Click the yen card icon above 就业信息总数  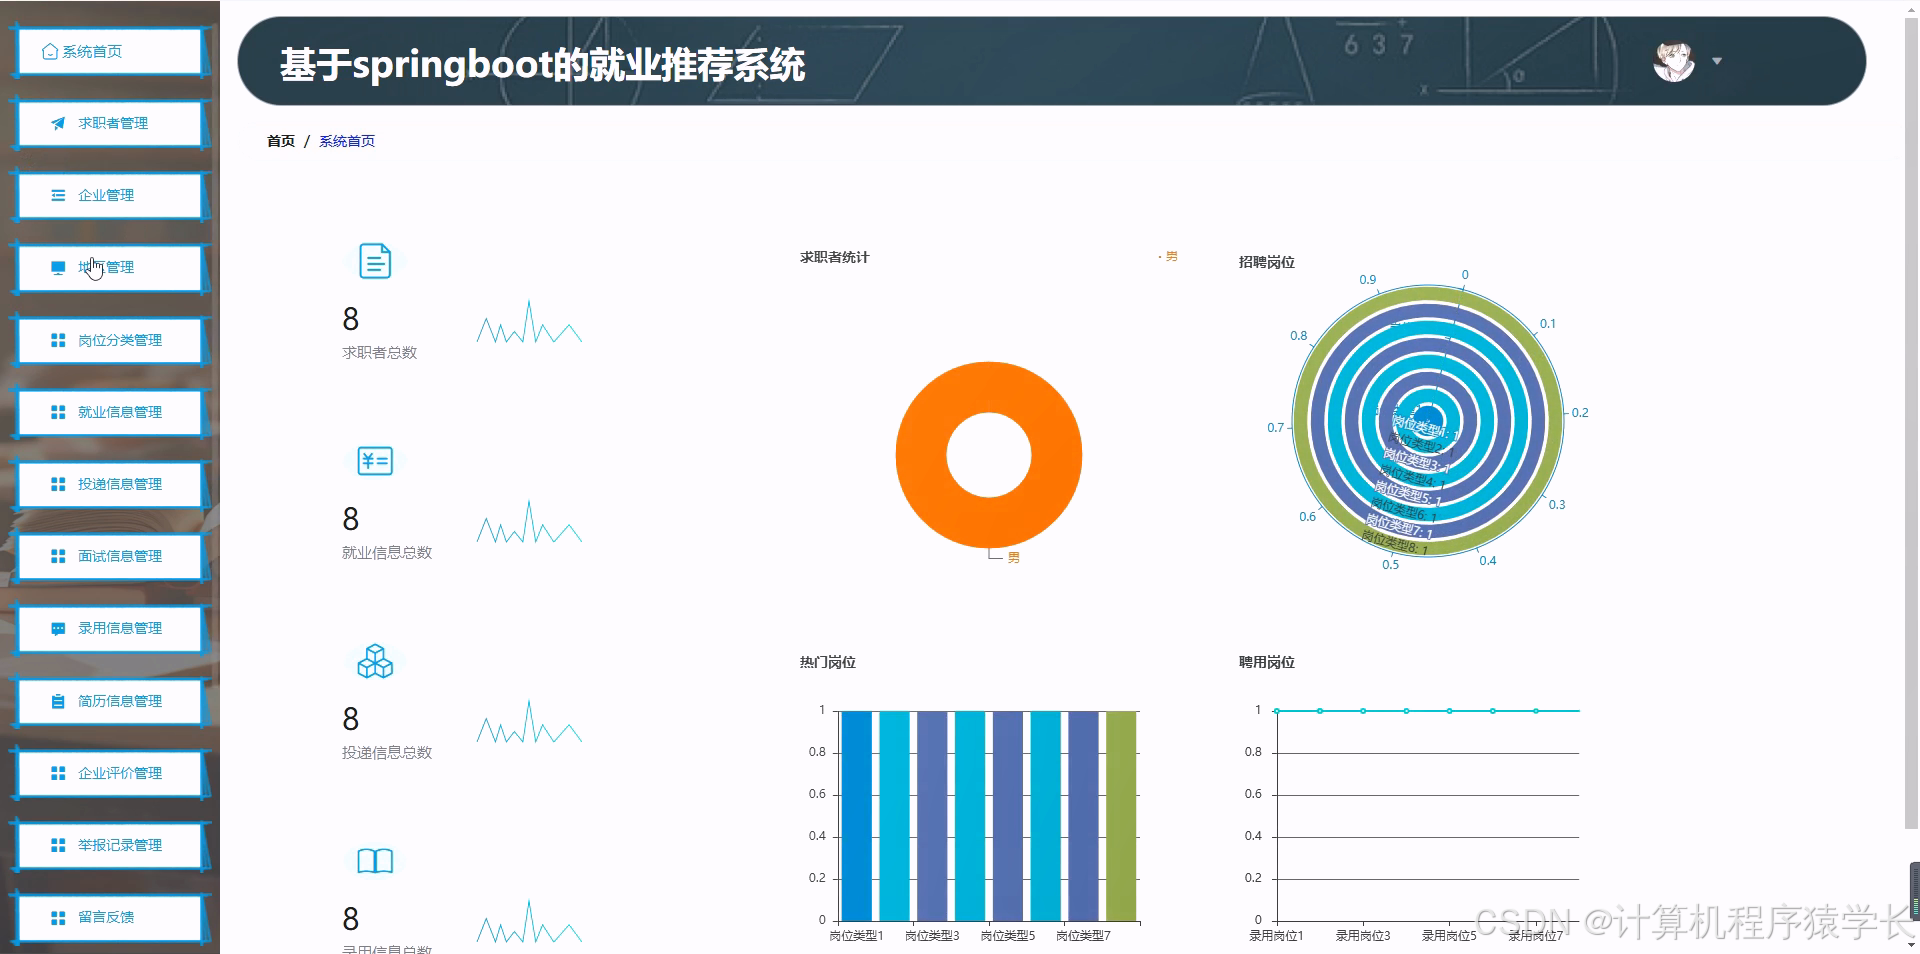coord(375,461)
